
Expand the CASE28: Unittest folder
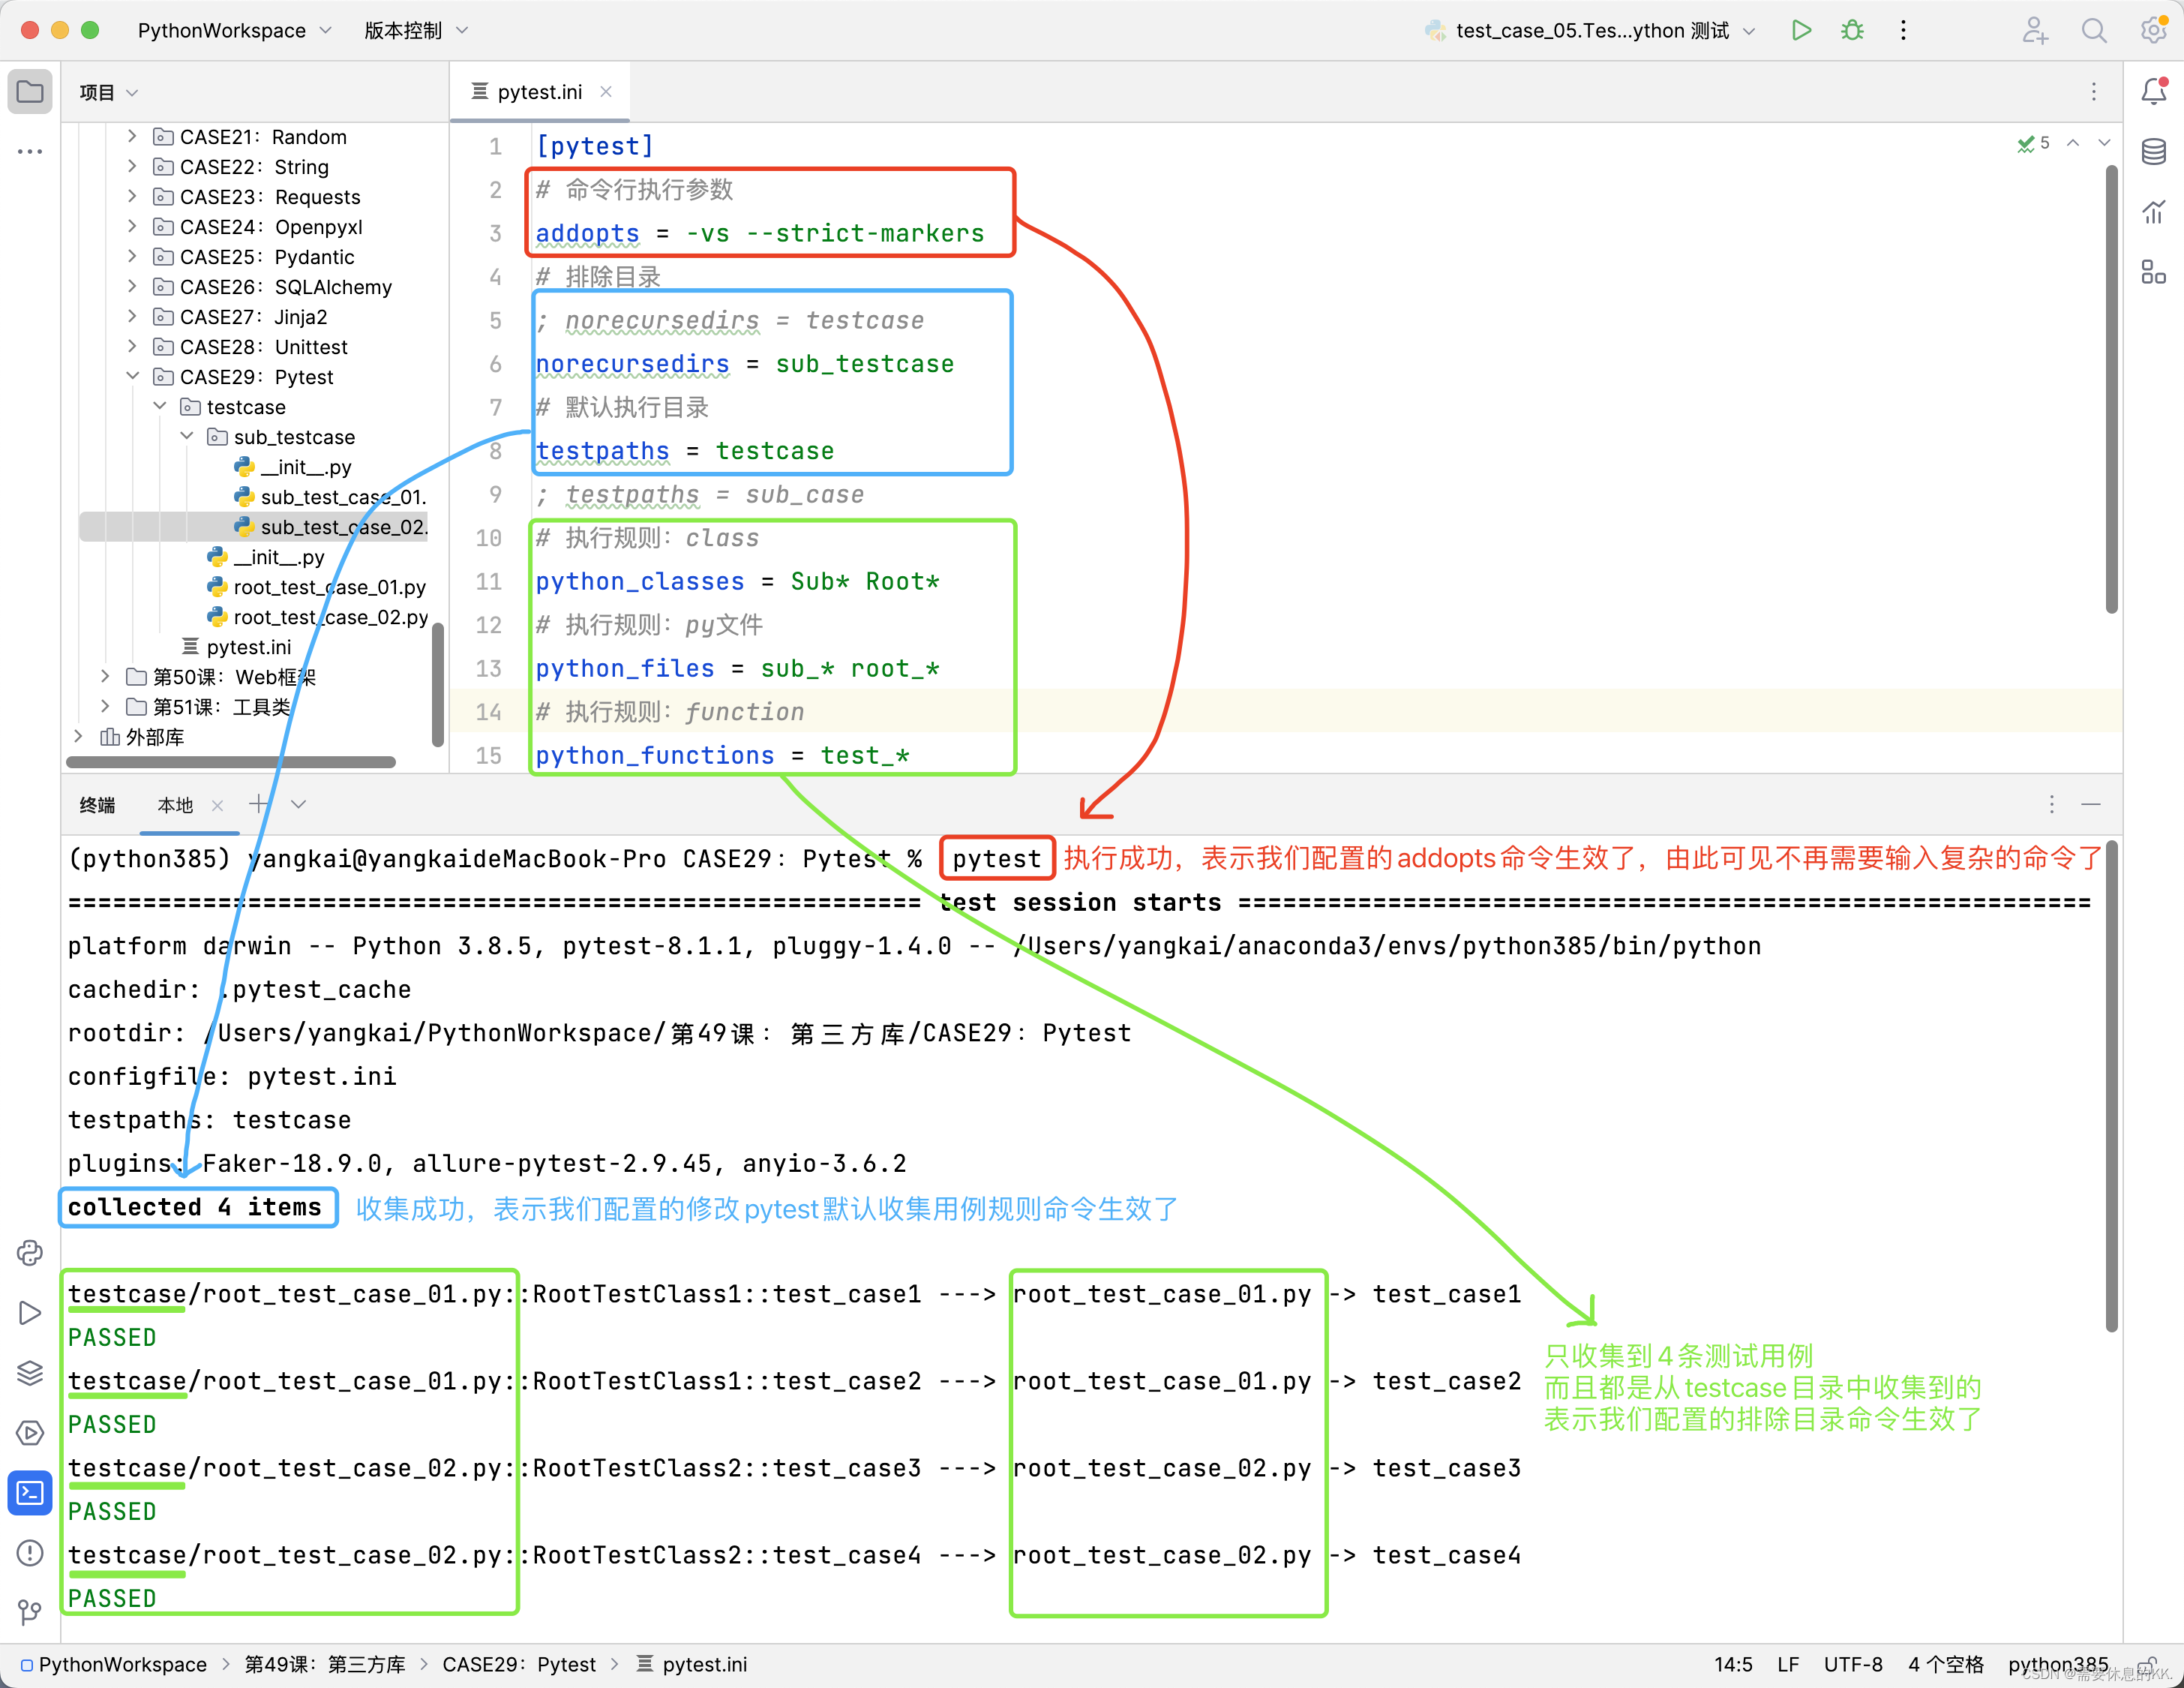tap(132, 346)
